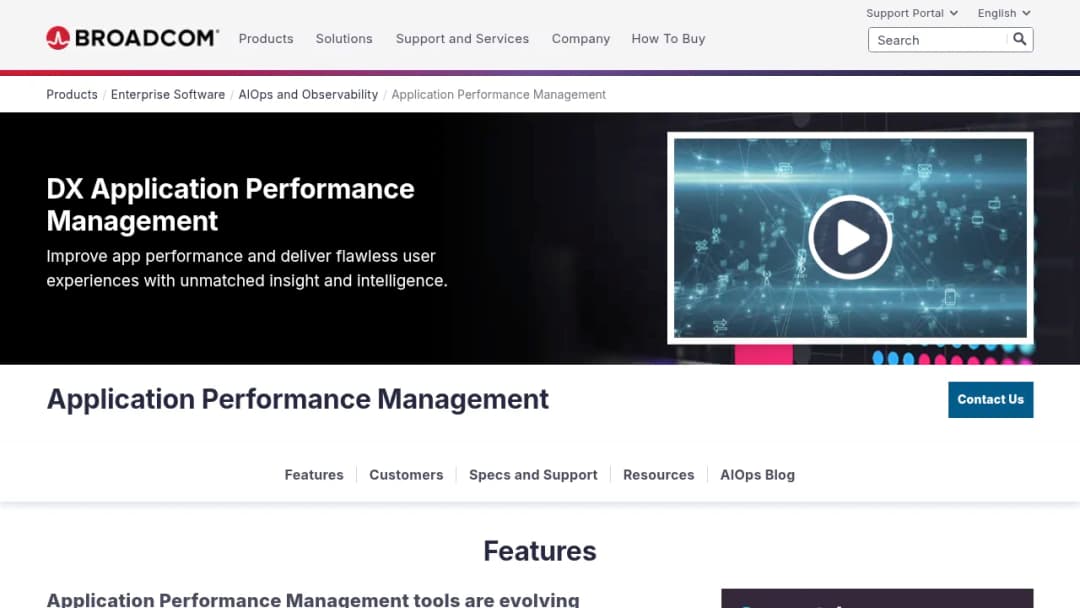This screenshot has height=608, width=1080.
Task: Jump to the Features section tab
Action: [314, 474]
